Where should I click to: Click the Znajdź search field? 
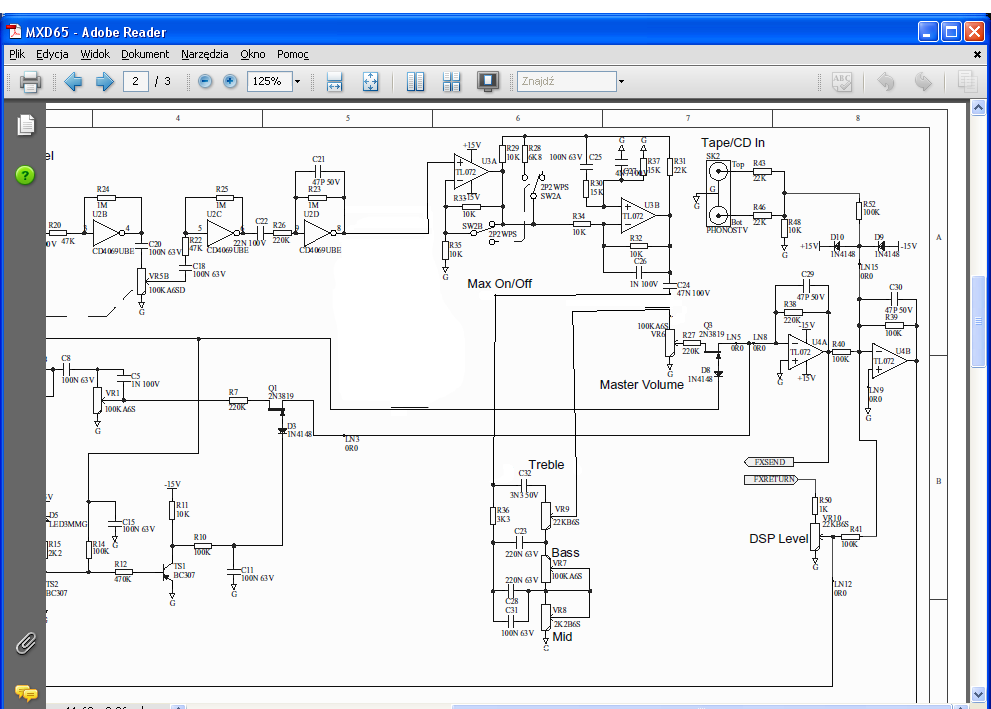pyautogui.click(x=566, y=82)
